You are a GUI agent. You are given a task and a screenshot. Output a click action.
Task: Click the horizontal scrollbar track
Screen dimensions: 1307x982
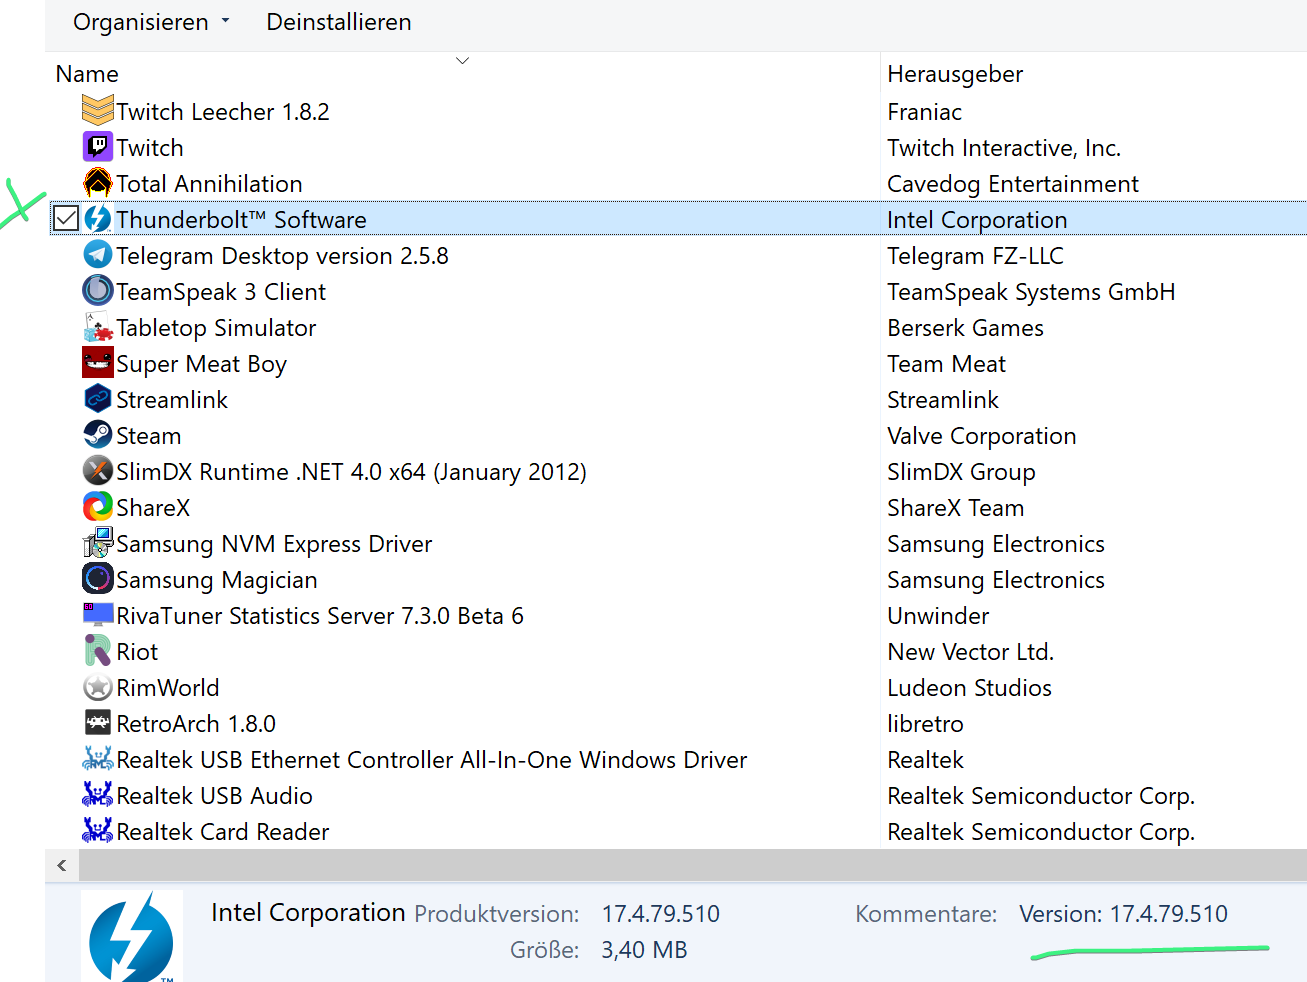point(690,865)
